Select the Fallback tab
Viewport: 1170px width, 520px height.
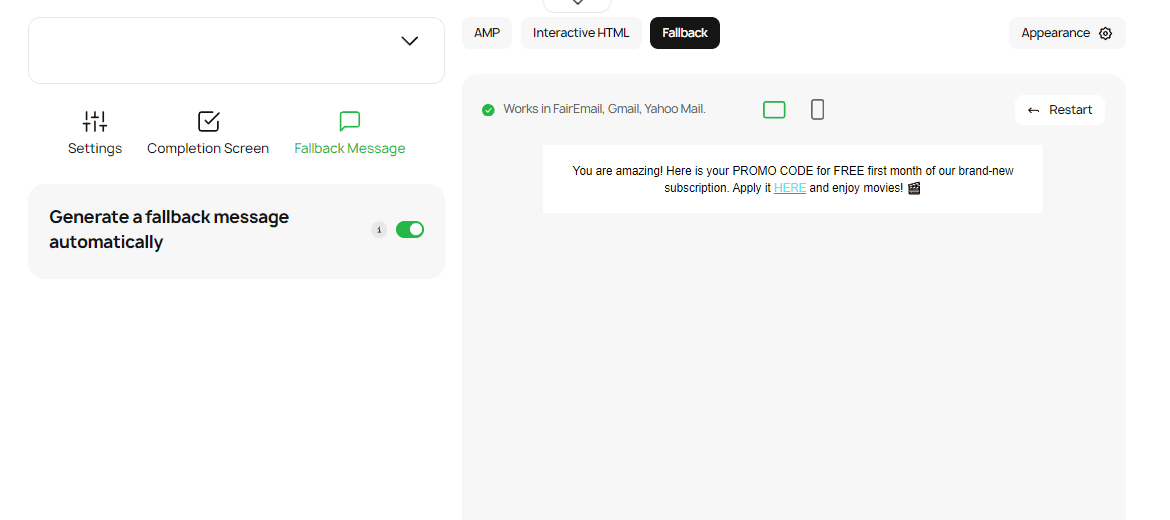pos(685,33)
